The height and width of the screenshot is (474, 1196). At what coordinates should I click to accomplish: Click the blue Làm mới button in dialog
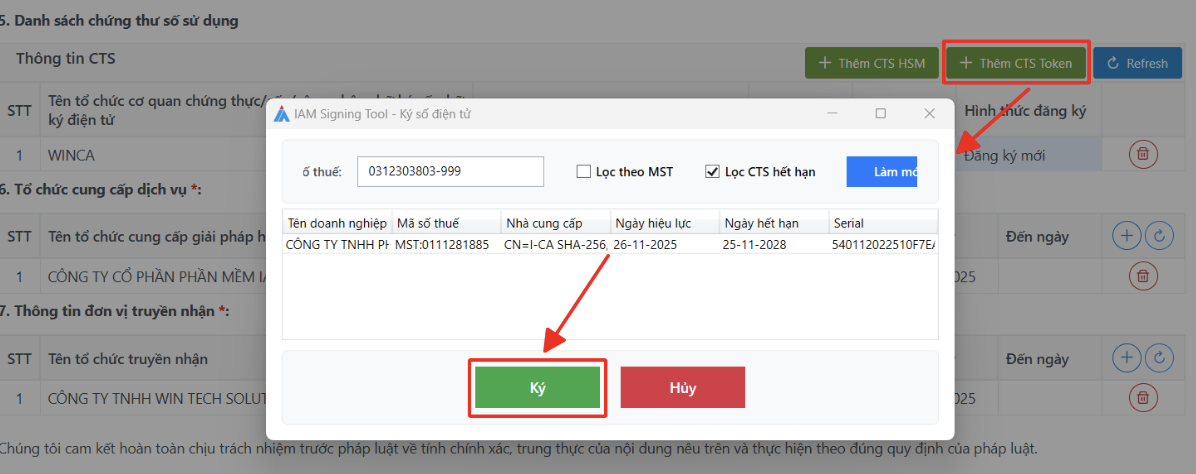click(x=882, y=172)
